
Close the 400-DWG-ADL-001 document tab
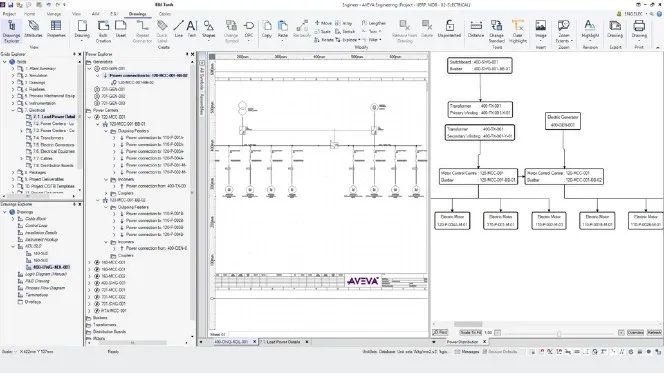pyautogui.click(x=255, y=342)
